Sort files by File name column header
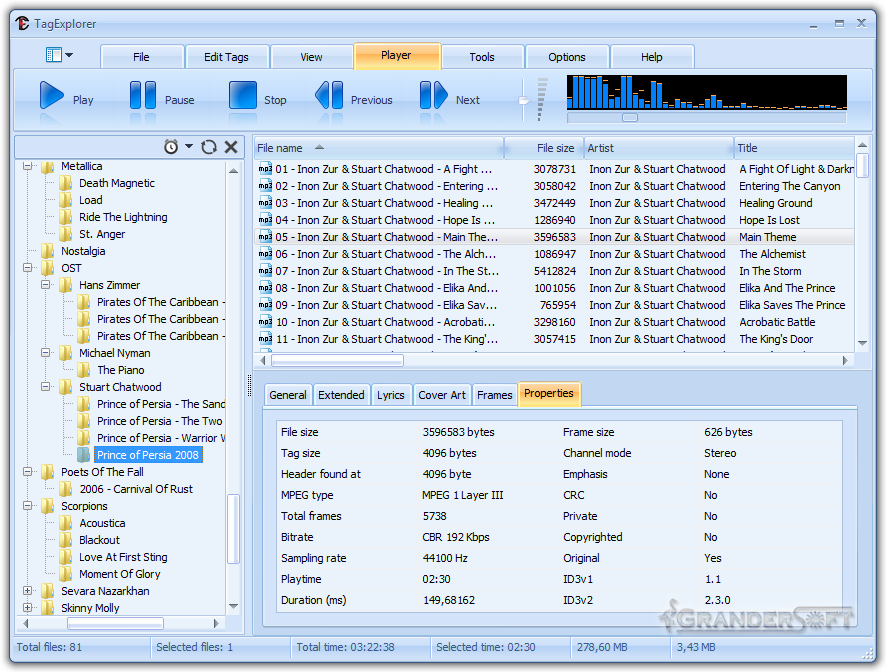886x672 pixels. (280, 148)
